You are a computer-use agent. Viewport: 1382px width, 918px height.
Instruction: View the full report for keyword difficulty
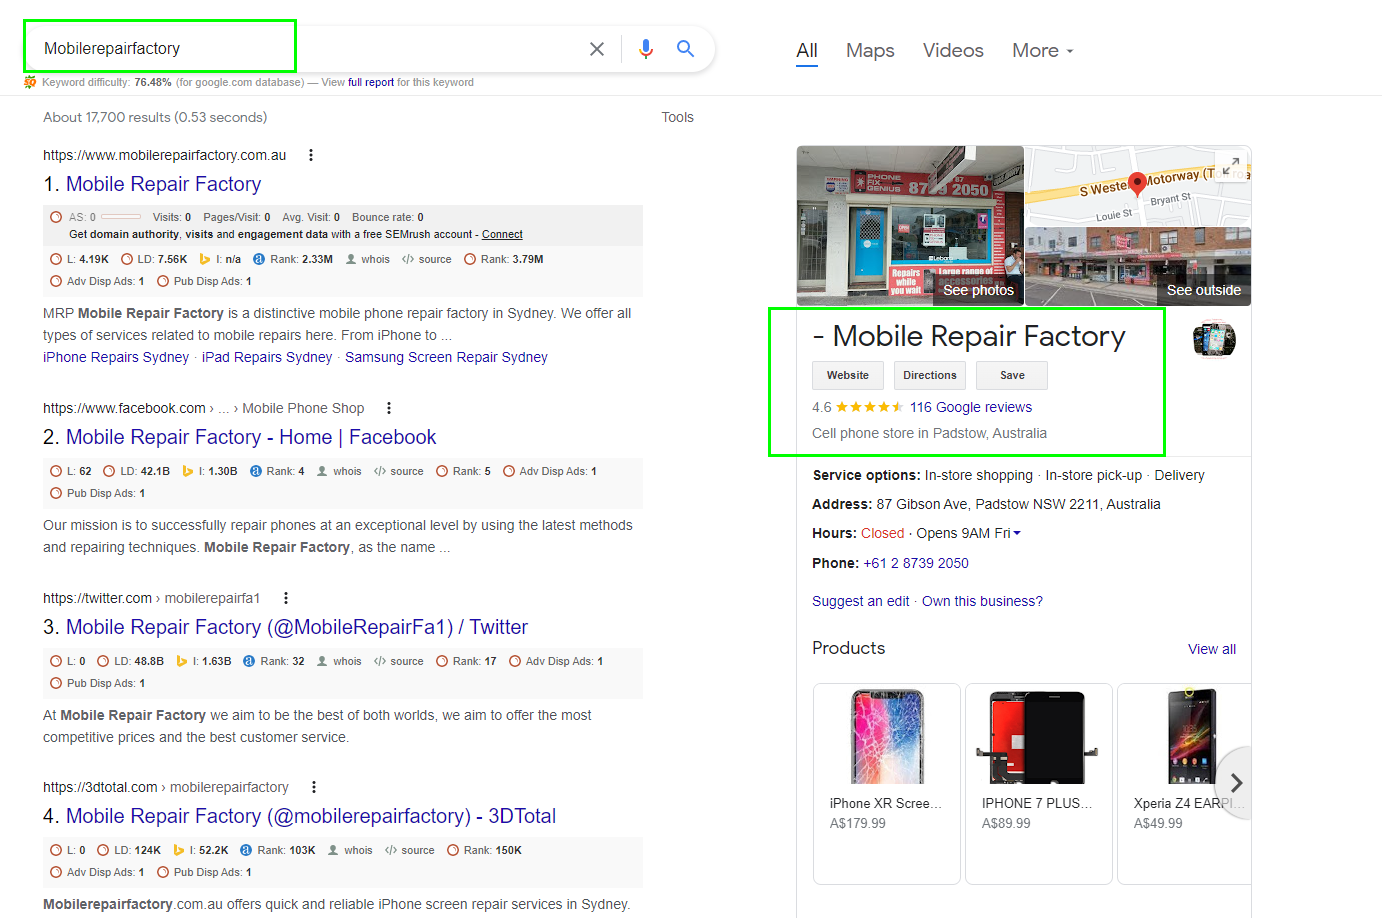pyautogui.click(x=371, y=82)
